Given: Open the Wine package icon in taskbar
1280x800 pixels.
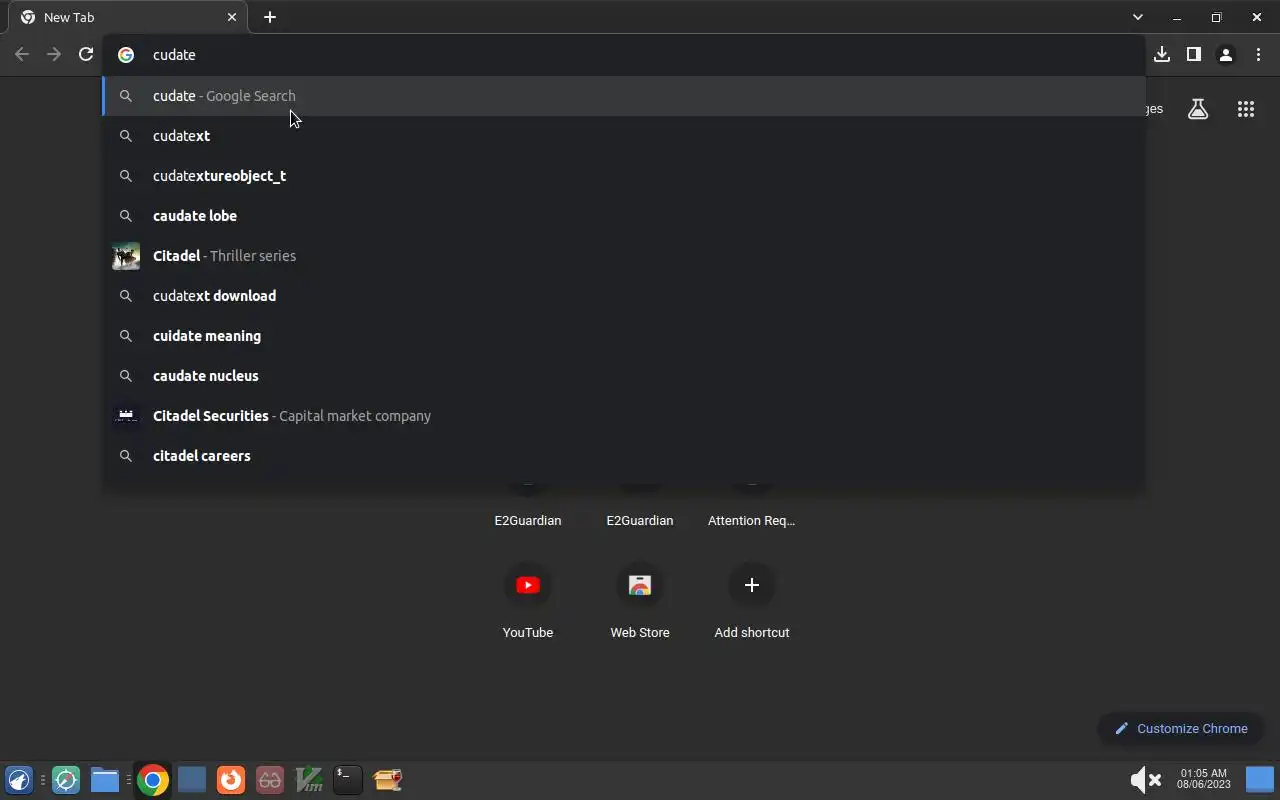Looking at the screenshot, I should (x=387, y=780).
